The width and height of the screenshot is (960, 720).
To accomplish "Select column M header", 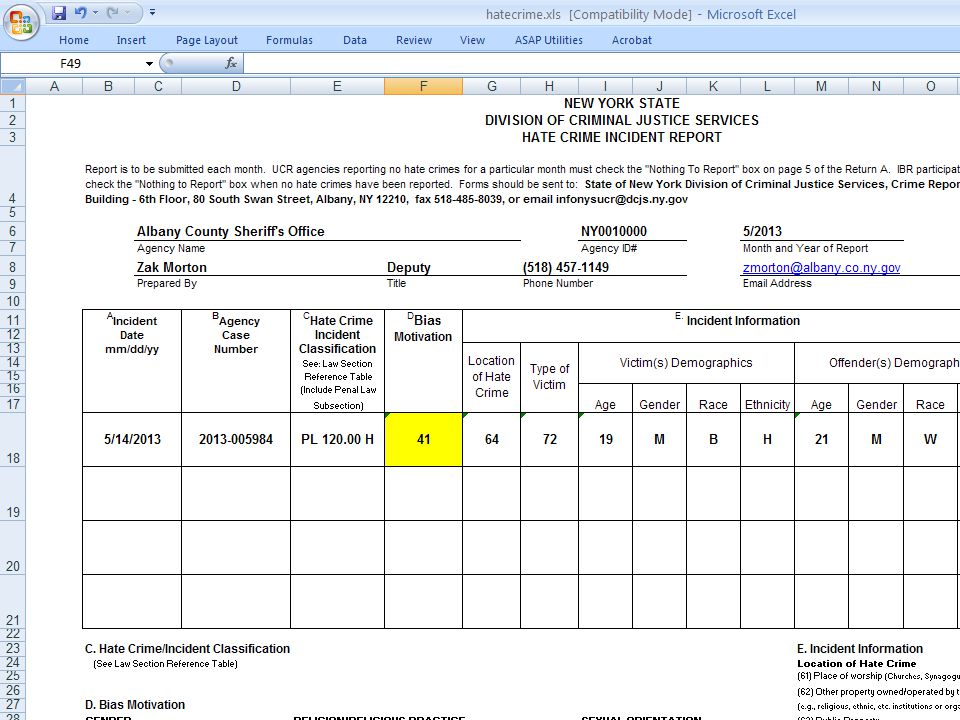I will (x=821, y=86).
